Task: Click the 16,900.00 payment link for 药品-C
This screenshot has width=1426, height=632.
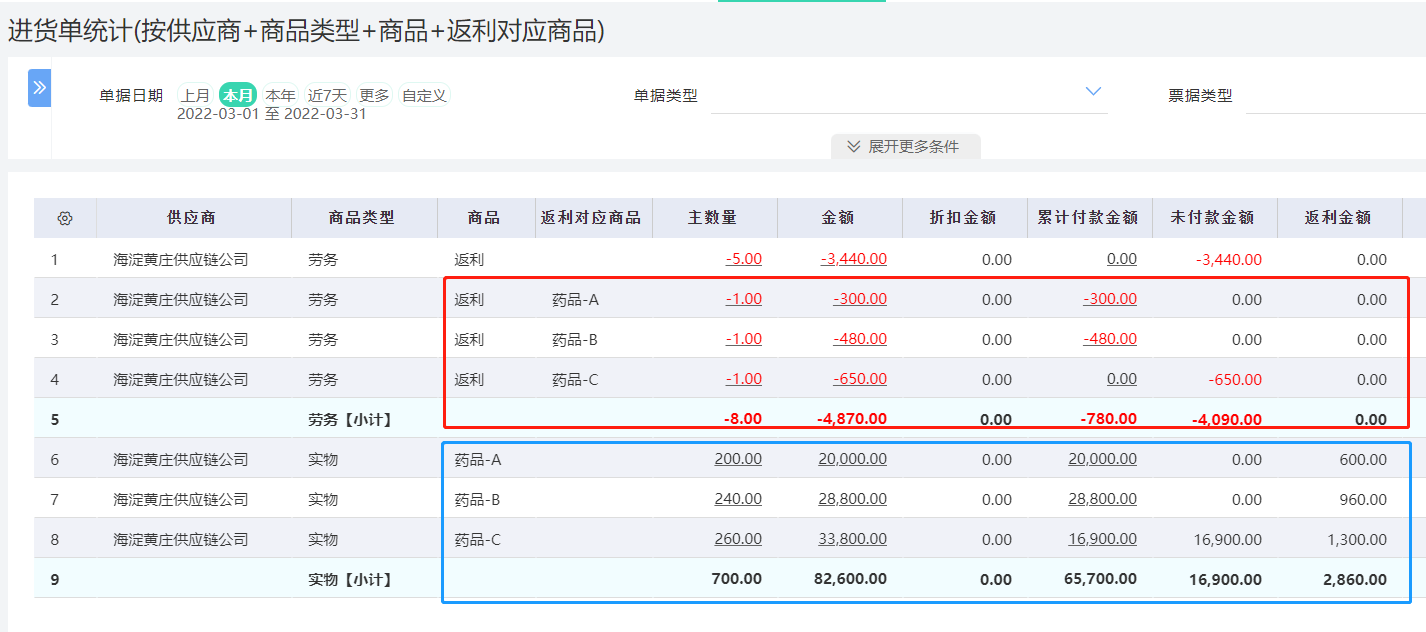Action: click(x=1101, y=538)
